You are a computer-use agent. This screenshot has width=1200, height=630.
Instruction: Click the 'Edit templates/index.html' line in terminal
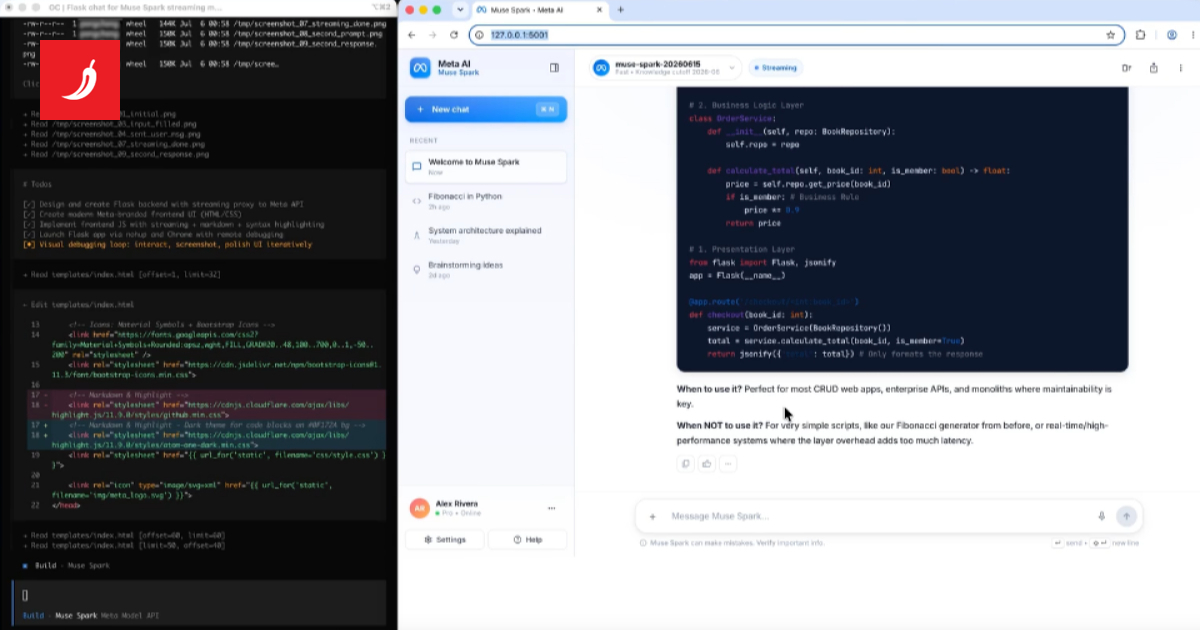tap(78, 304)
